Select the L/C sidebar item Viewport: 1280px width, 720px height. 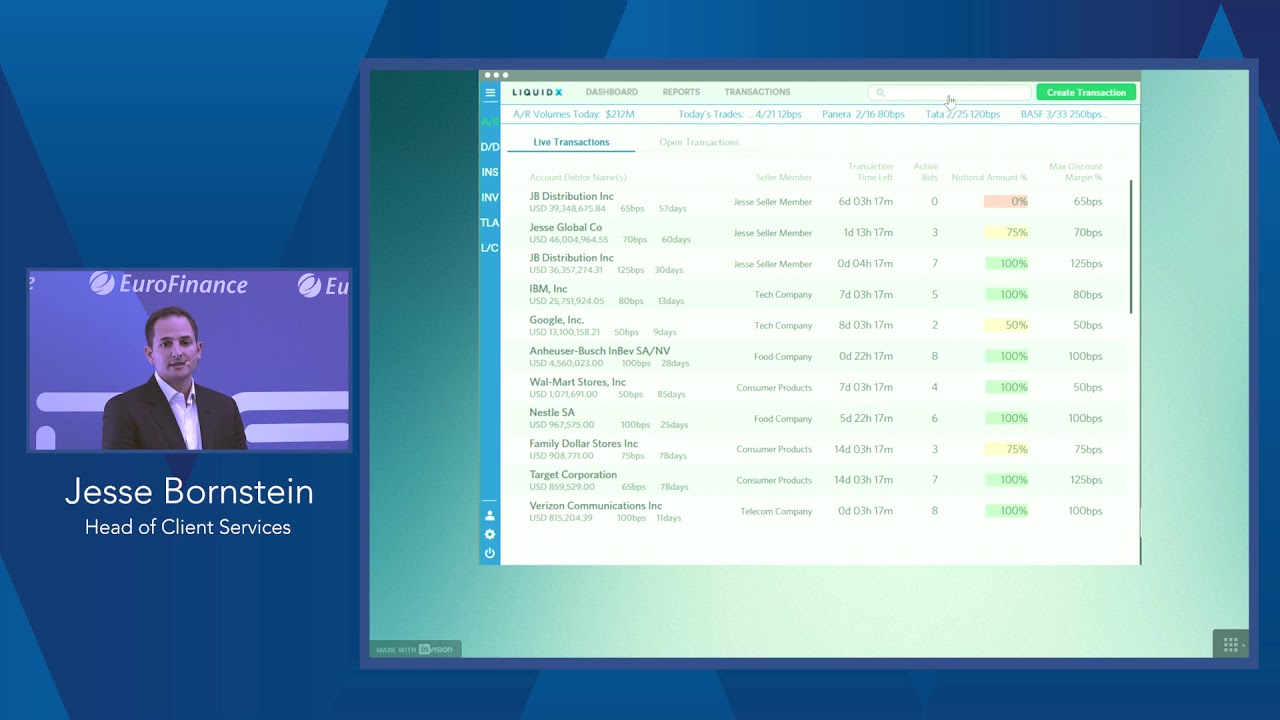(490, 247)
